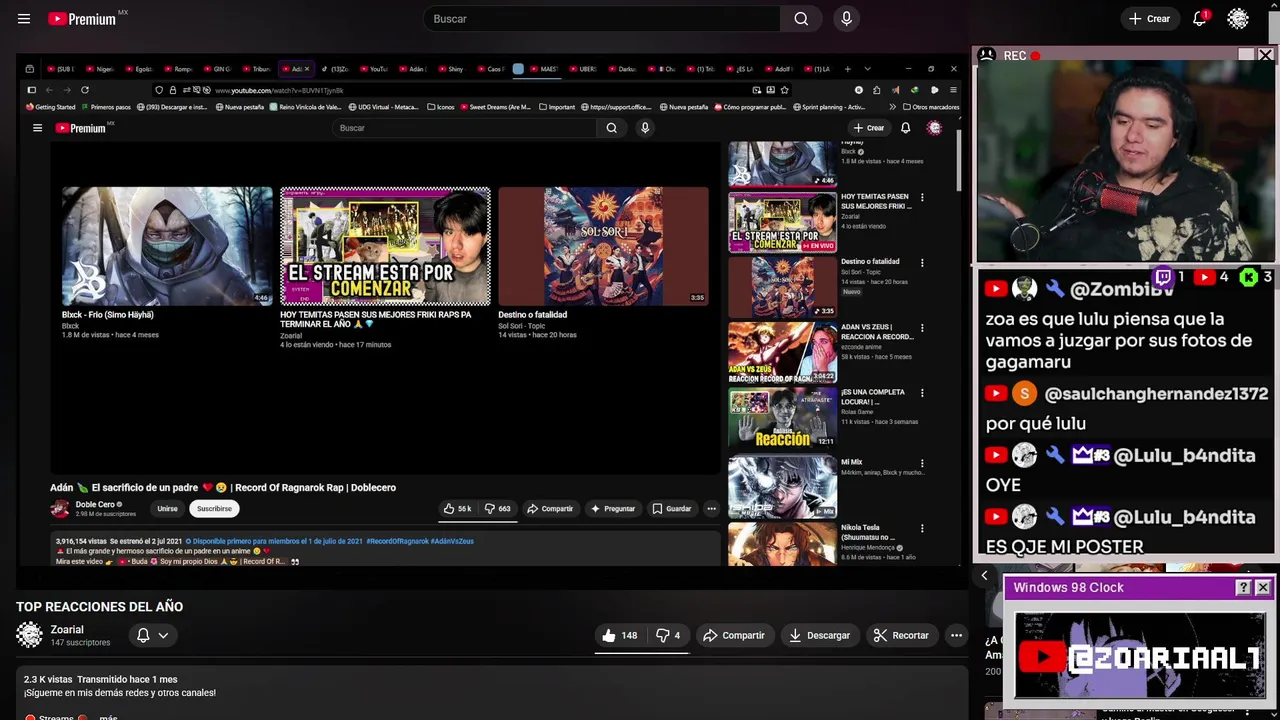This screenshot has height=720, width=1280.
Task: Bookmark page with star icon in address bar
Action: pyautogui.click(x=784, y=90)
